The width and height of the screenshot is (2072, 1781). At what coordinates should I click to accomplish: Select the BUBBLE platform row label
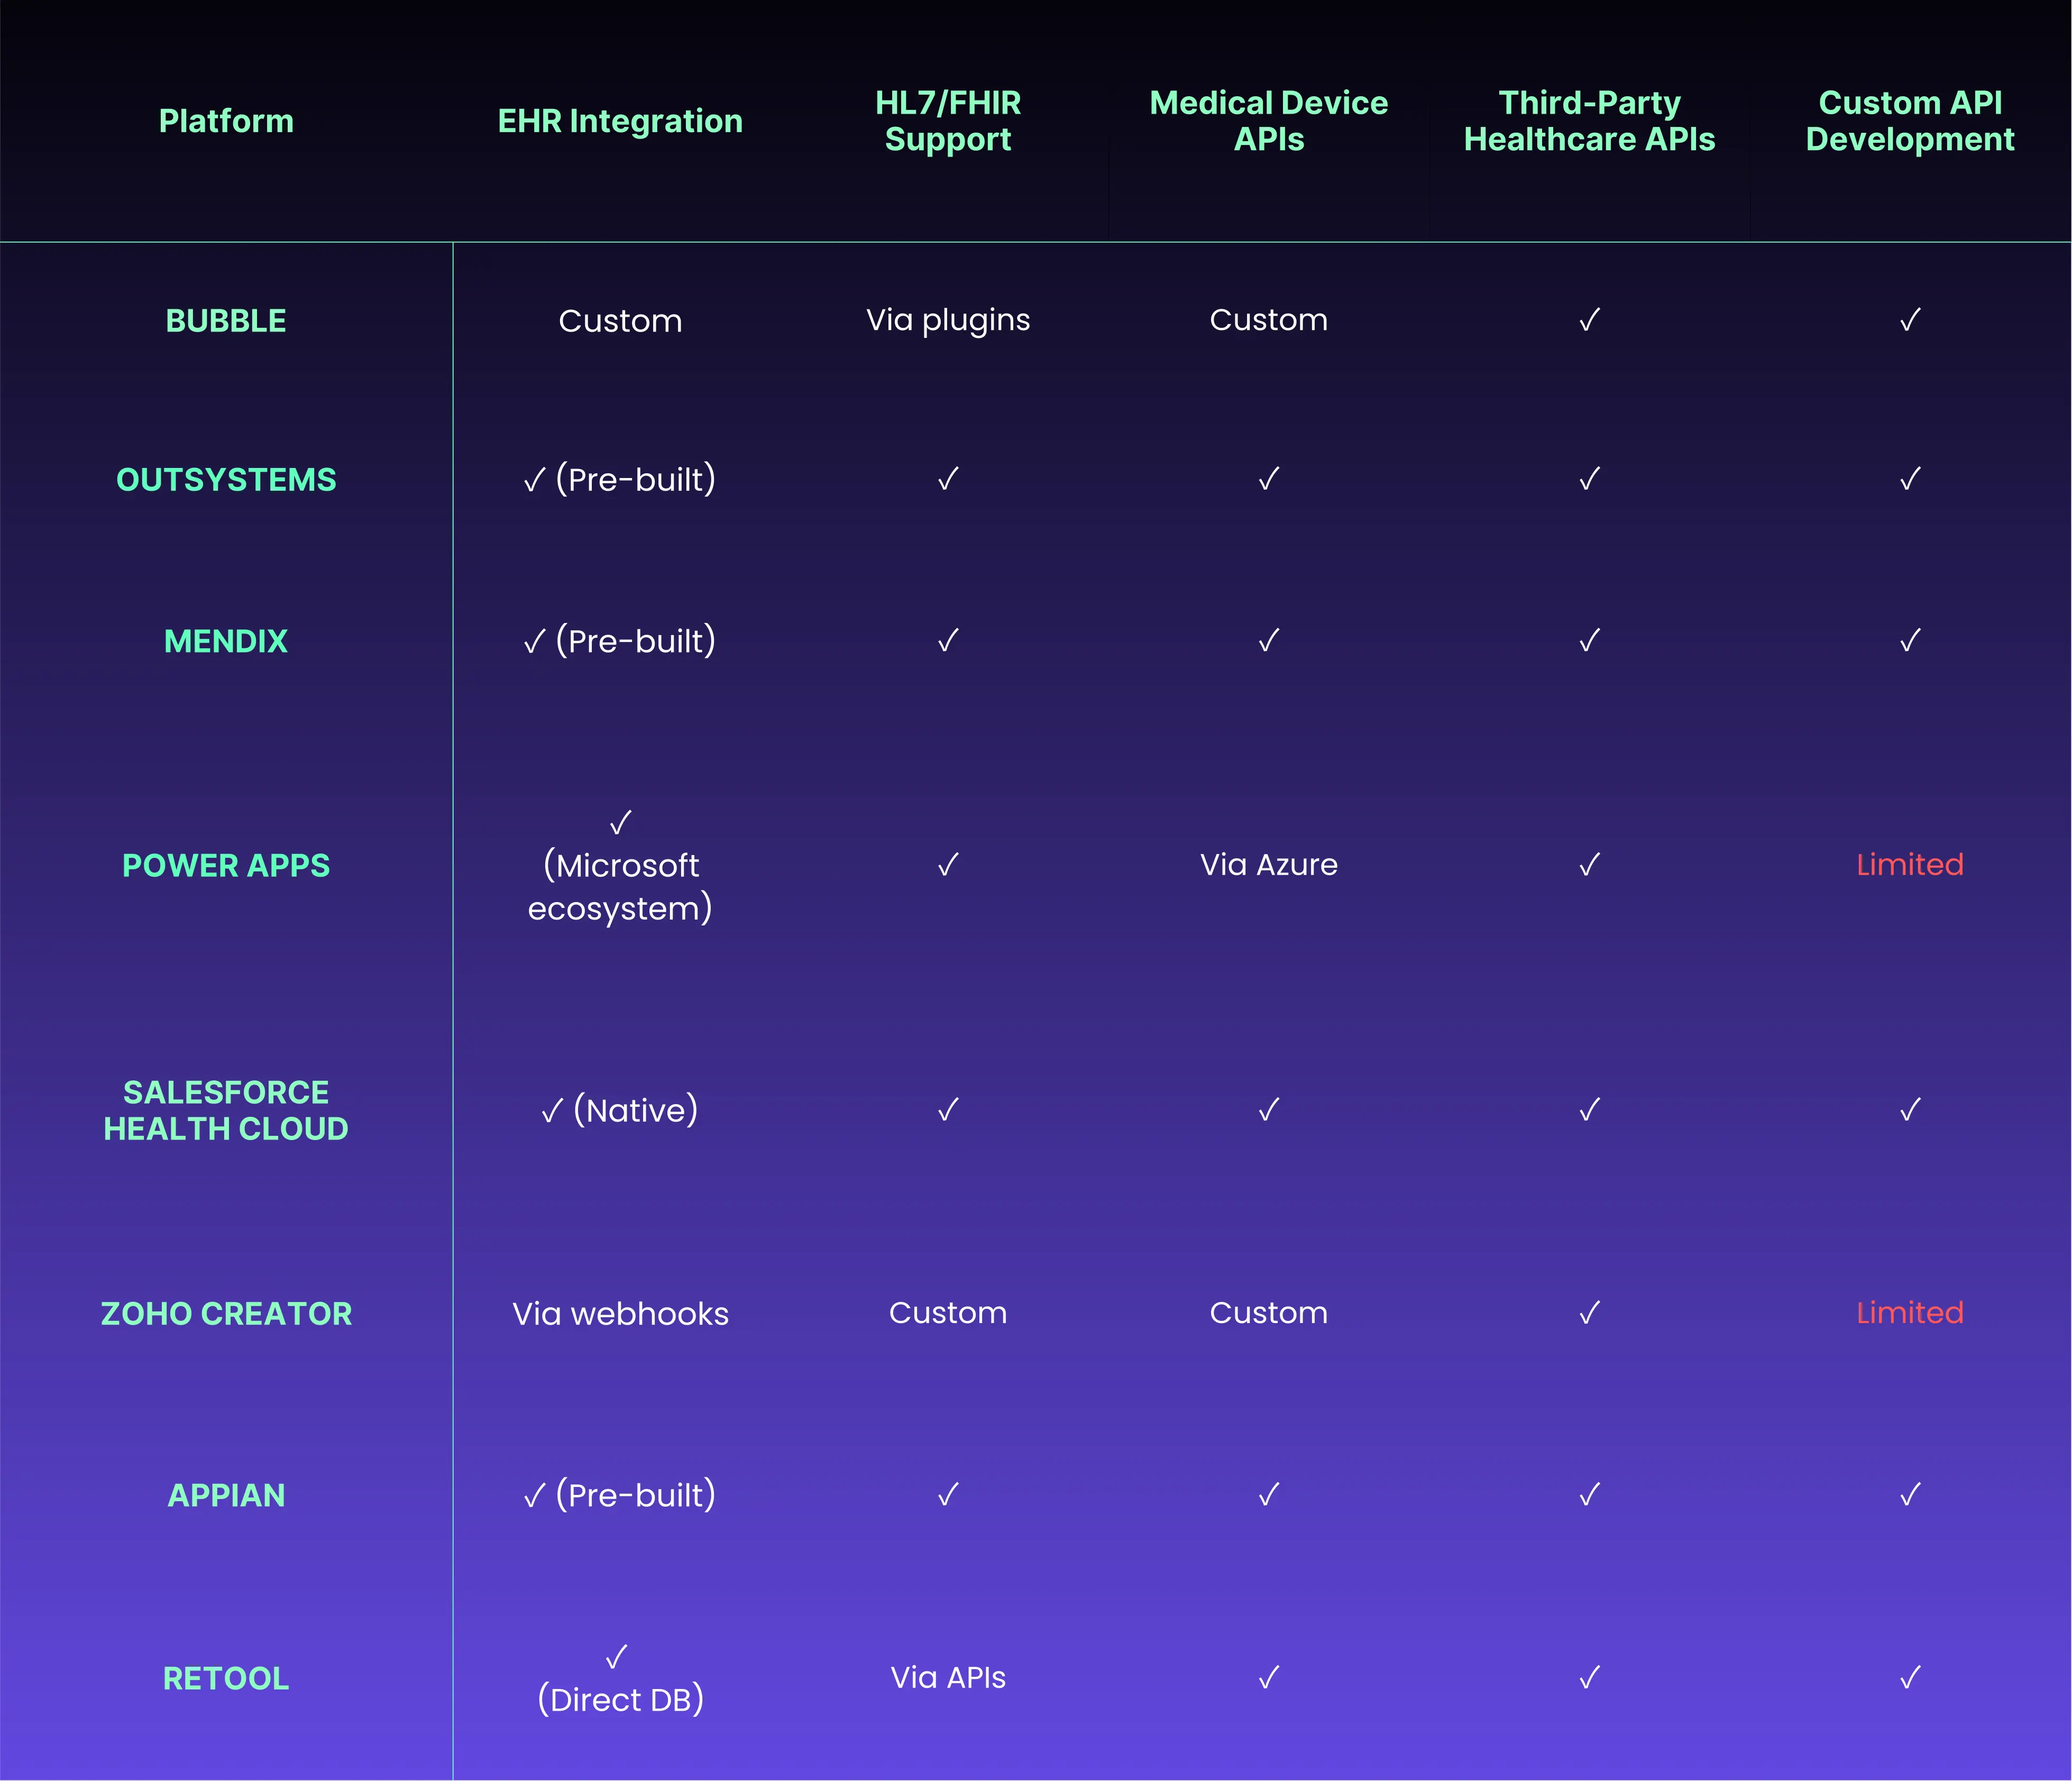226,321
